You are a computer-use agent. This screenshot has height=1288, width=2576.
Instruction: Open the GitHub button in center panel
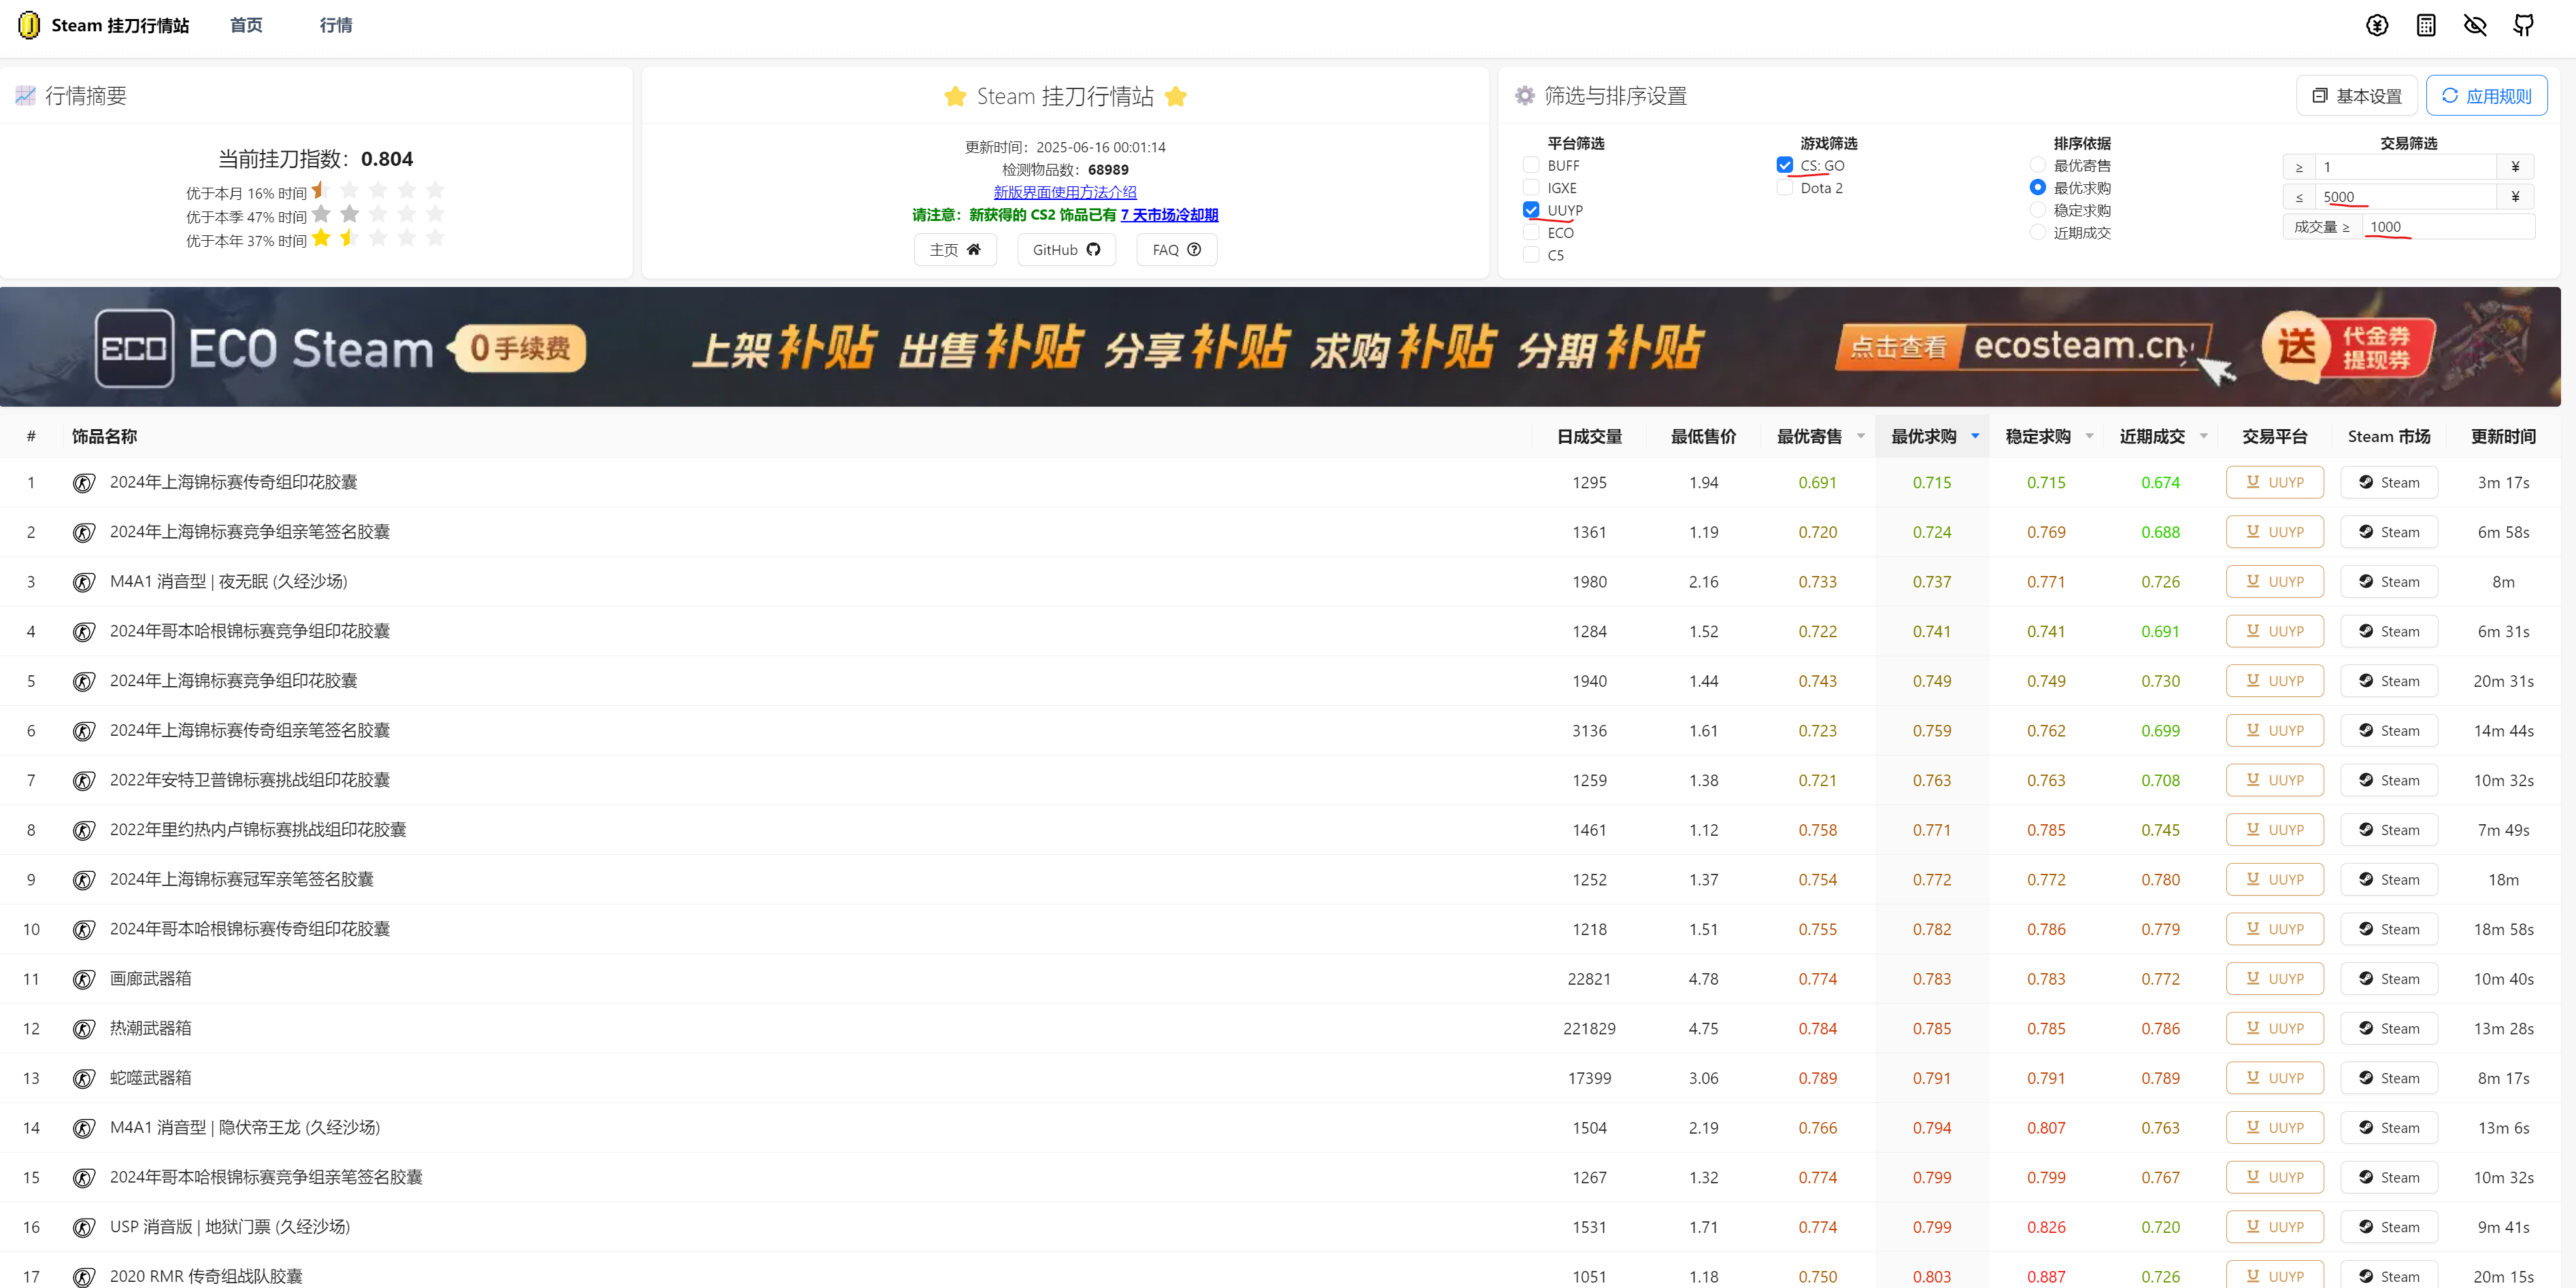(1066, 250)
